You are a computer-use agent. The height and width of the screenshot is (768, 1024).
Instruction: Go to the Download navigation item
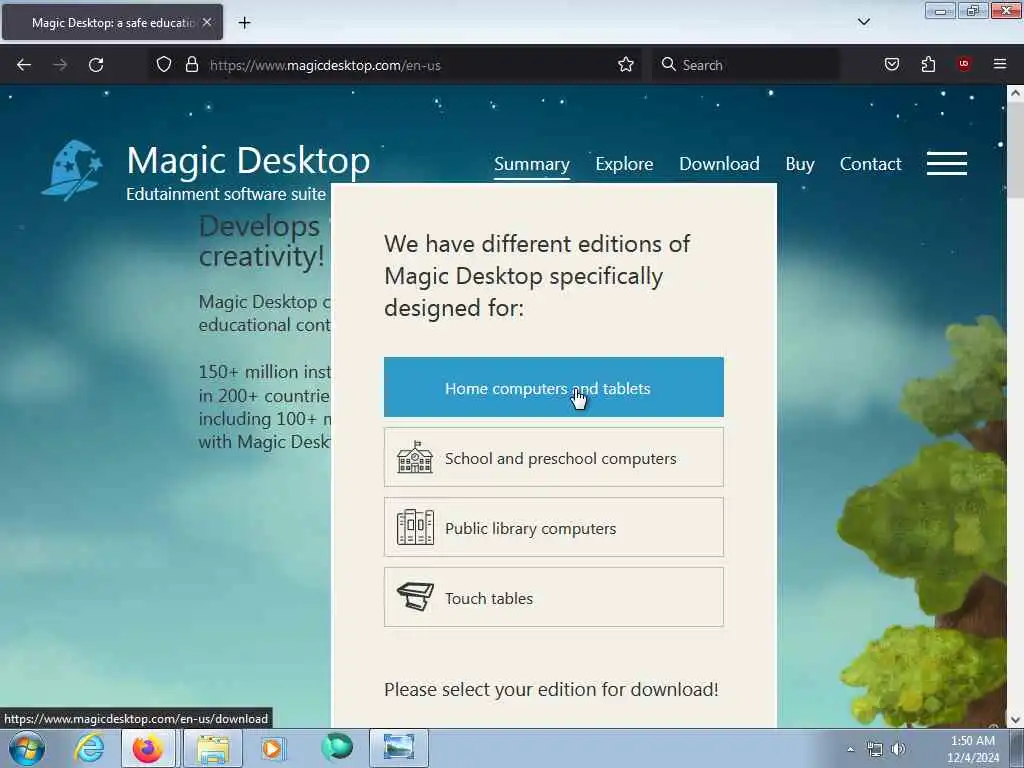(719, 164)
